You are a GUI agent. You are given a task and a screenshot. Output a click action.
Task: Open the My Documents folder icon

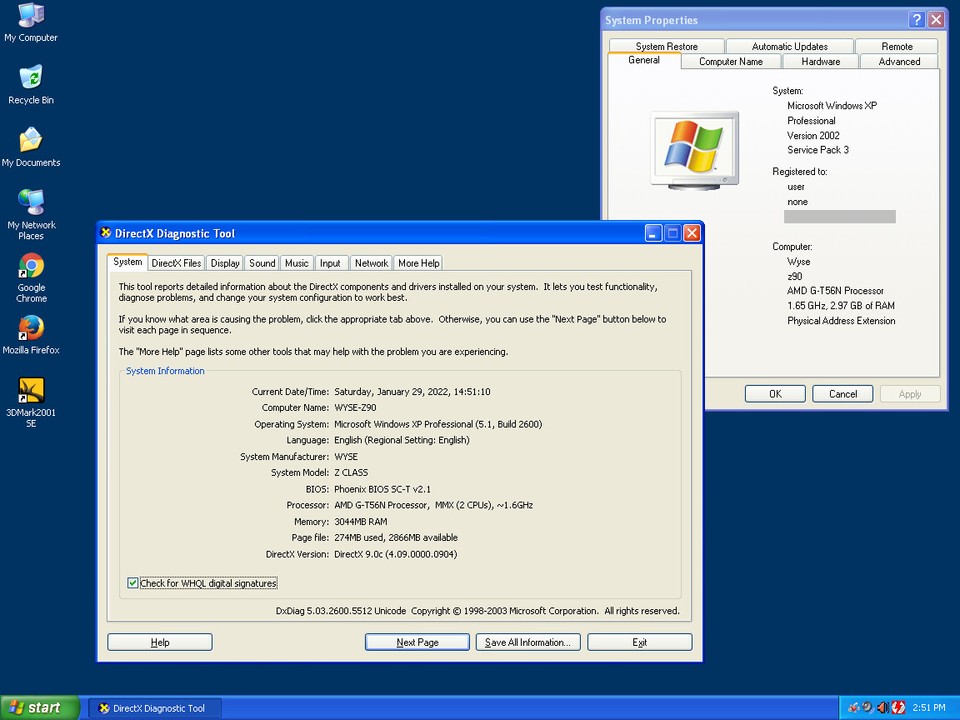click(x=31, y=141)
